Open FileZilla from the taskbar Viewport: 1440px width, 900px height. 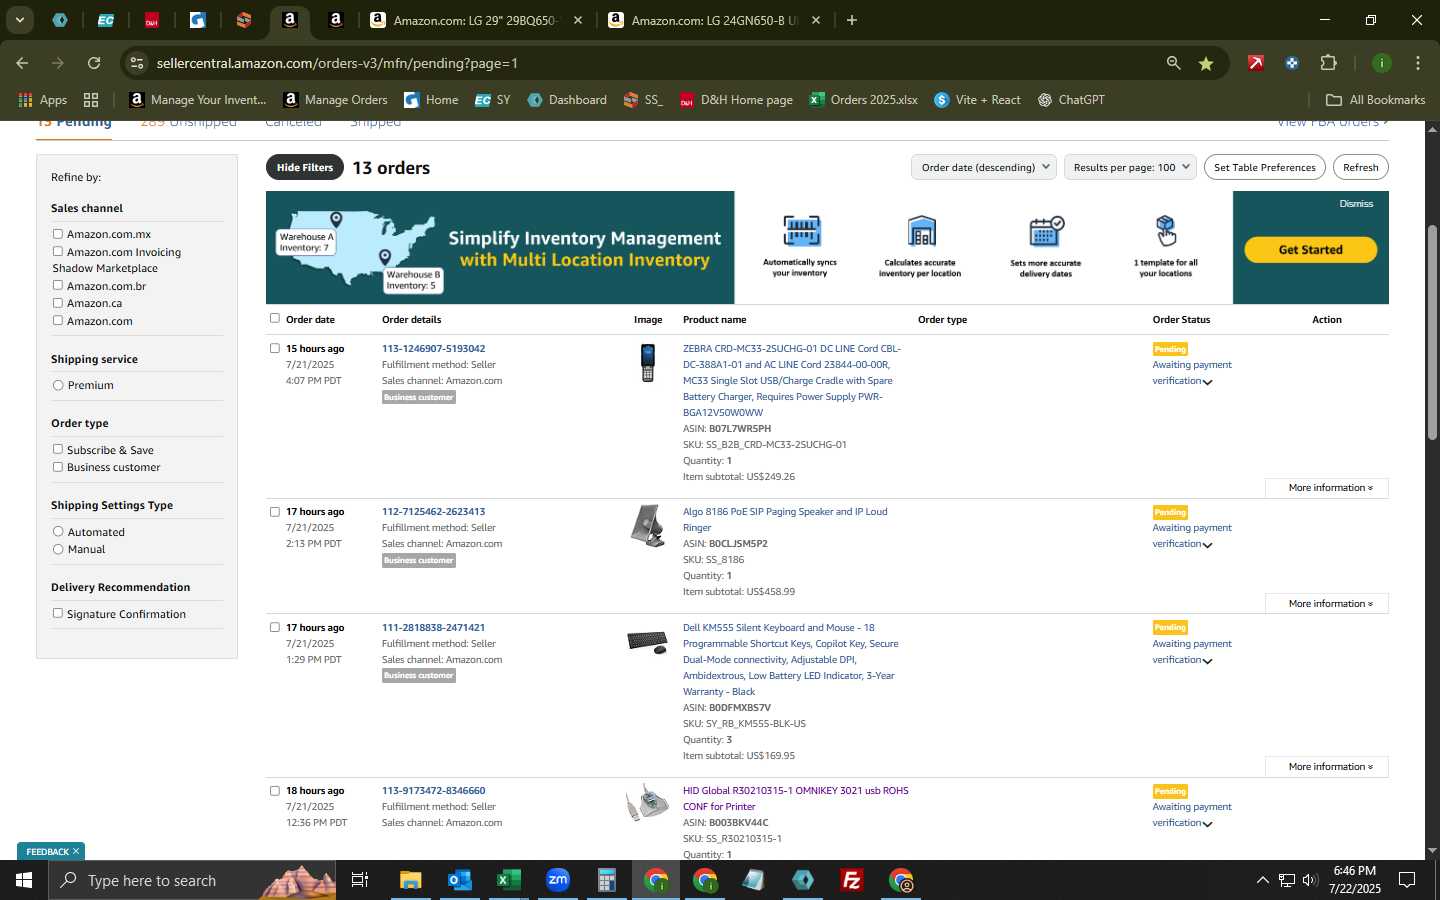point(852,880)
